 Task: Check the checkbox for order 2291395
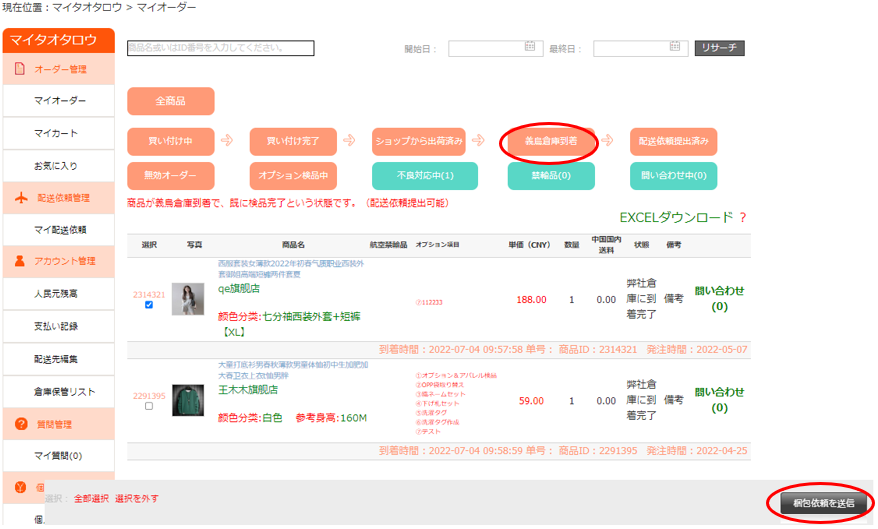[149, 406]
